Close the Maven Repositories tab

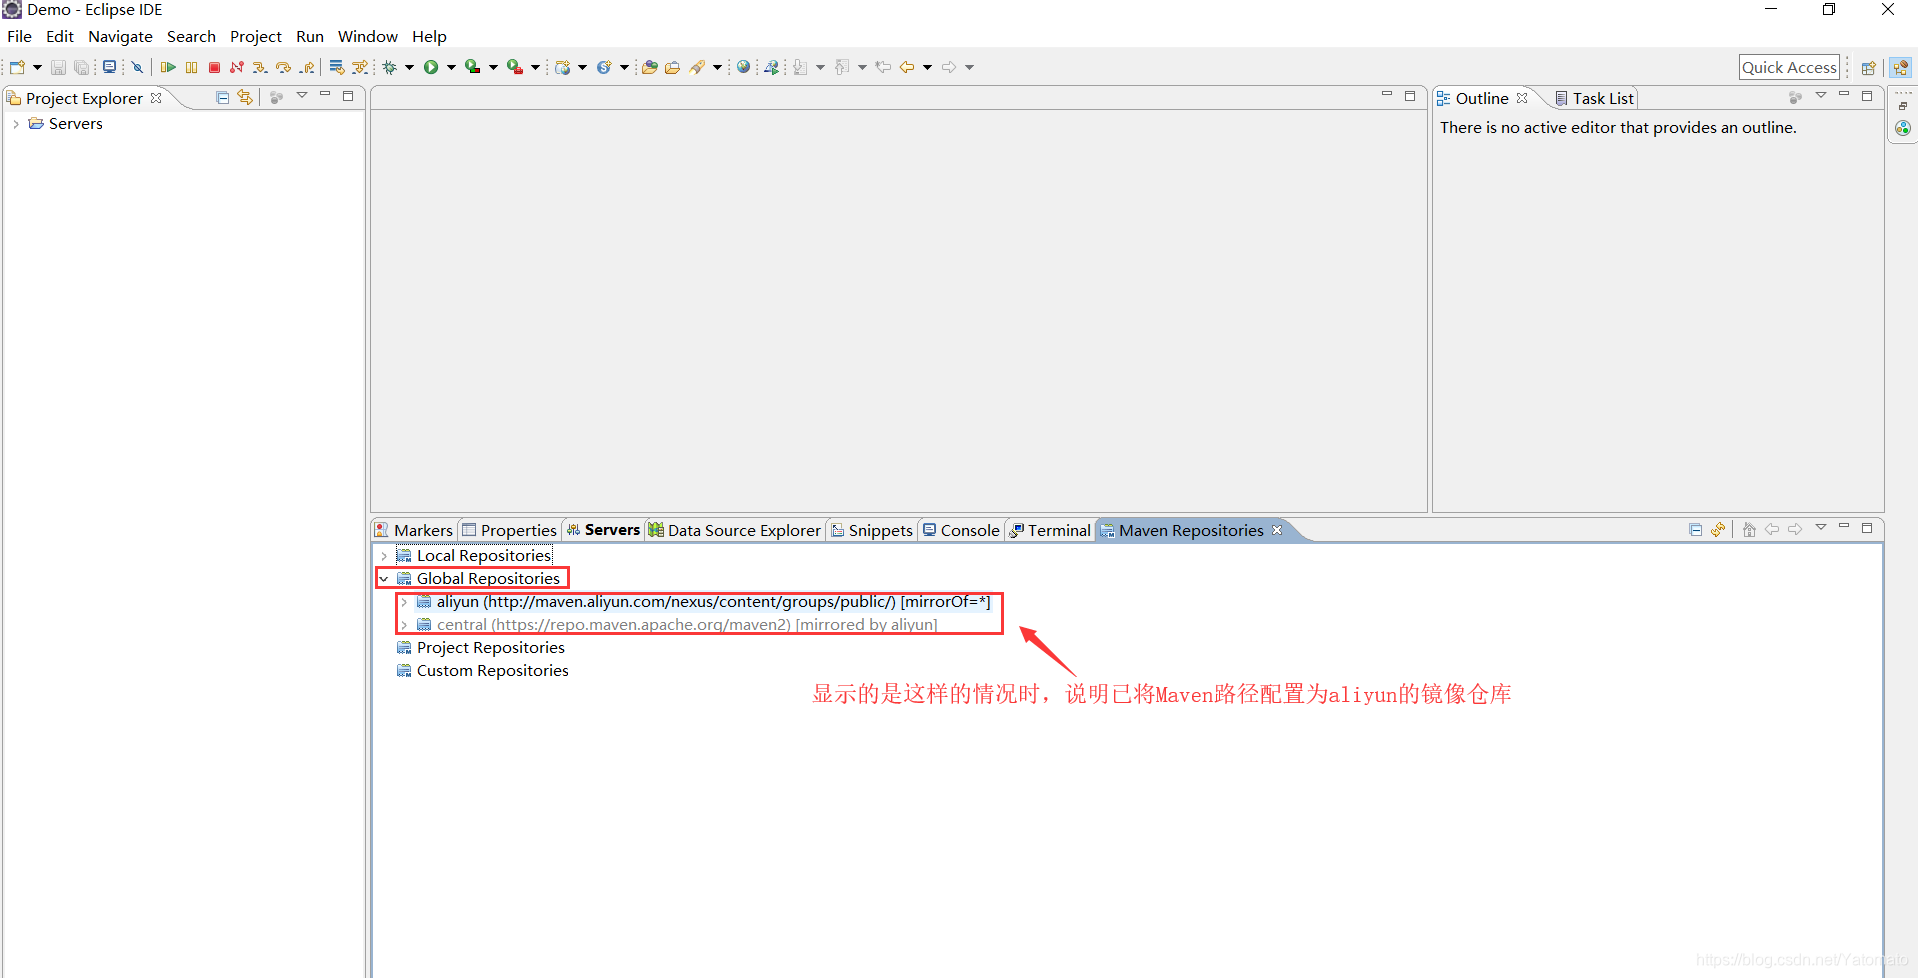pos(1277,530)
